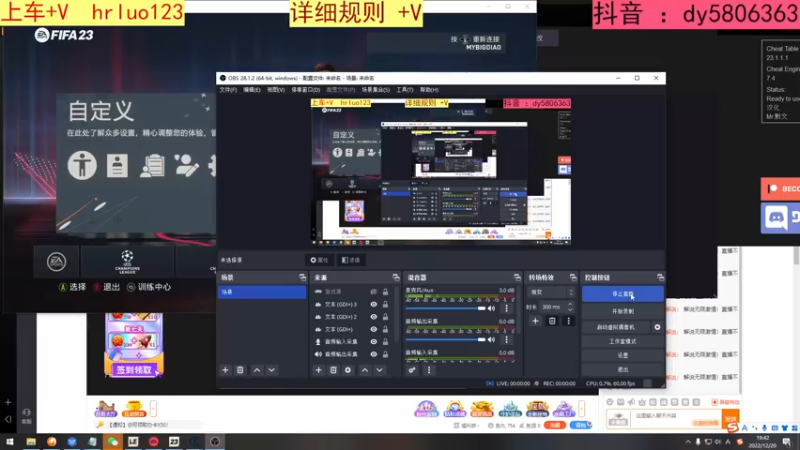This screenshot has width=800, height=450.
Task: Open the green WeChat taskbar icon
Action: tap(113, 442)
